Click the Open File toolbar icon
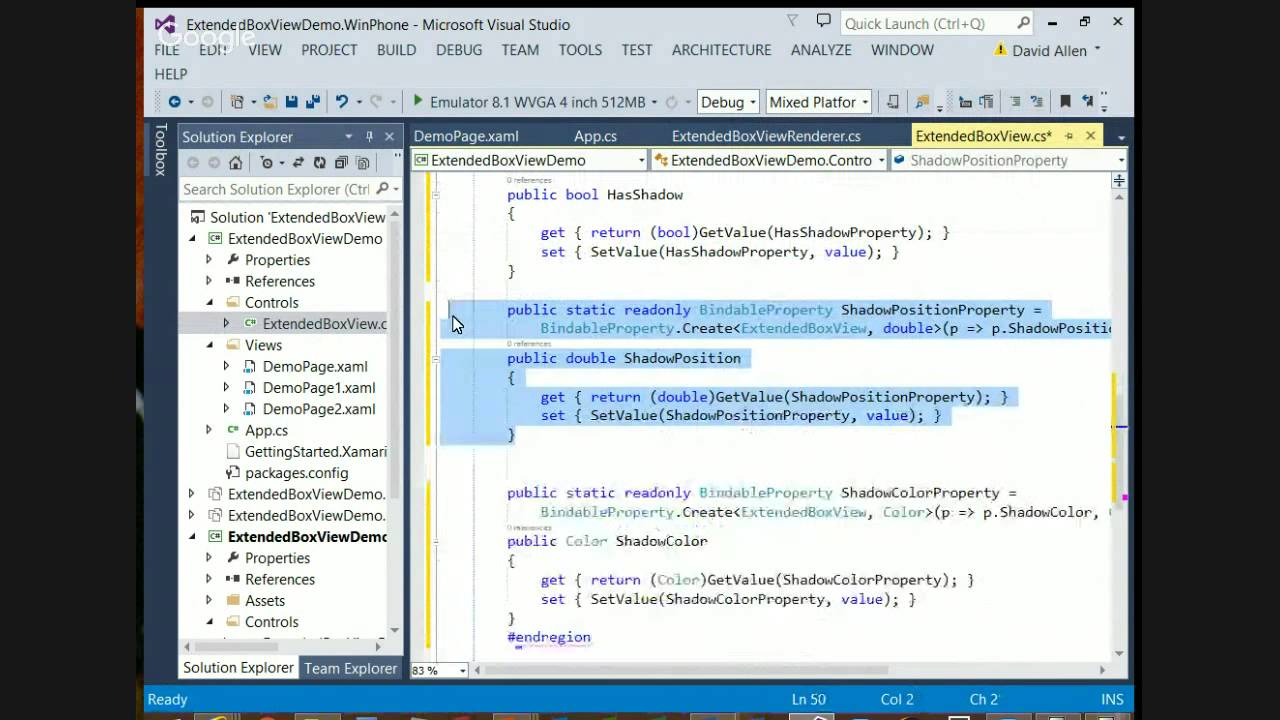Viewport: 1280px width, 720px height. click(270, 102)
